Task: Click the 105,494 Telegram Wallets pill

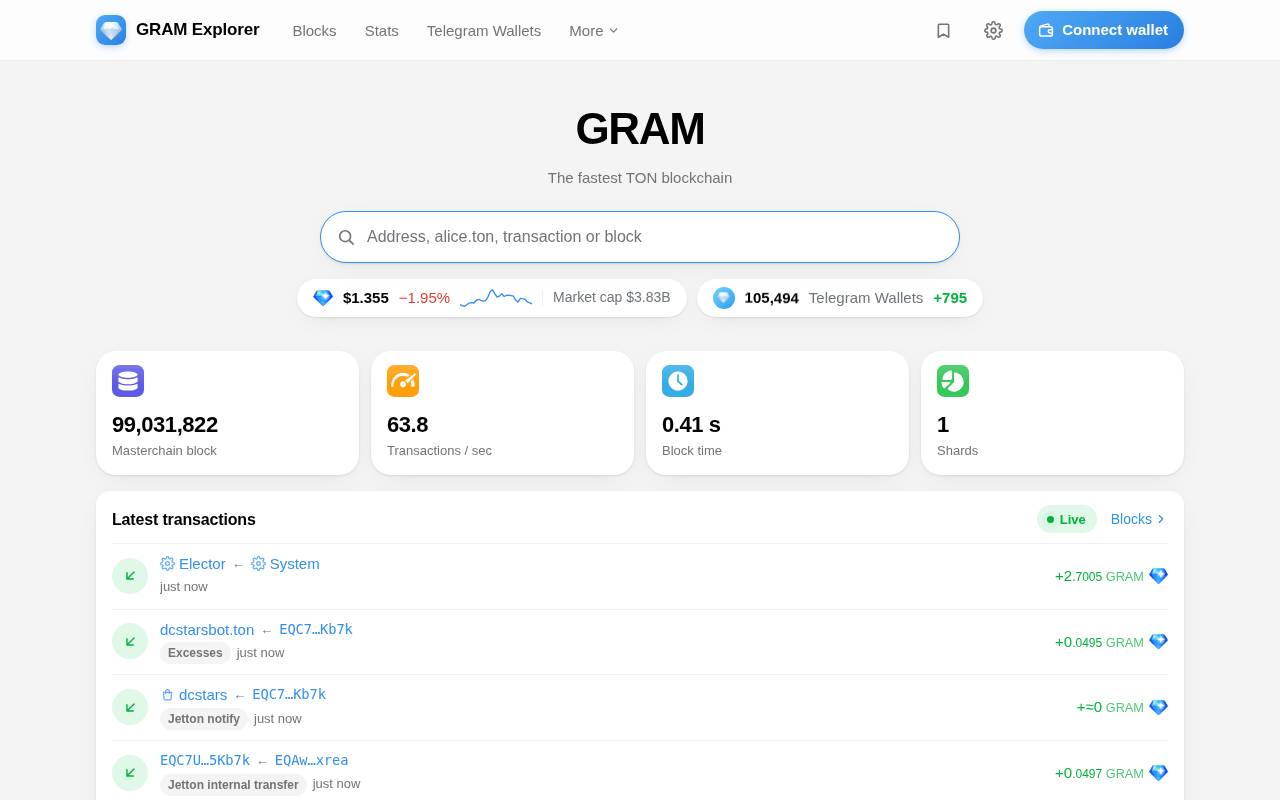Action: 840,298
